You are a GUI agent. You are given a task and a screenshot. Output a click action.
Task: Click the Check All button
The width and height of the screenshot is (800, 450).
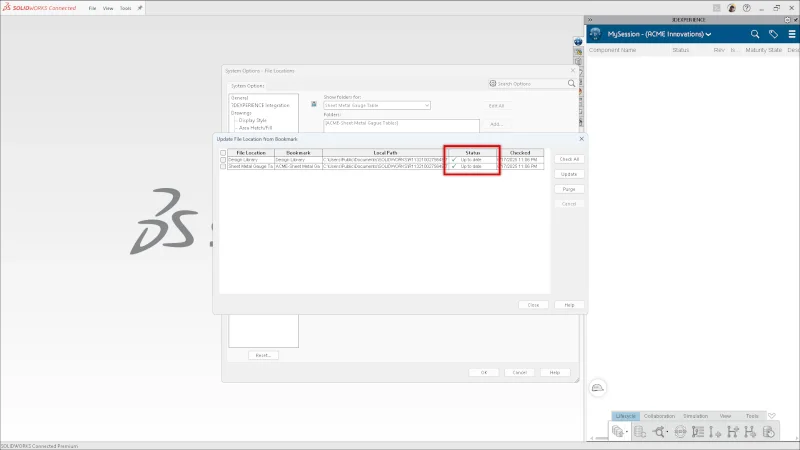(569, 159)
